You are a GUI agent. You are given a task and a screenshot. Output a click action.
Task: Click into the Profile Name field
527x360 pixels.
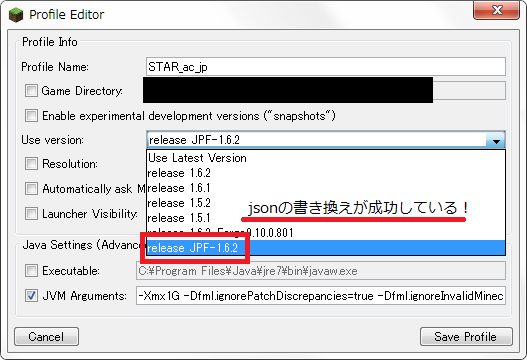click(326, 67)
